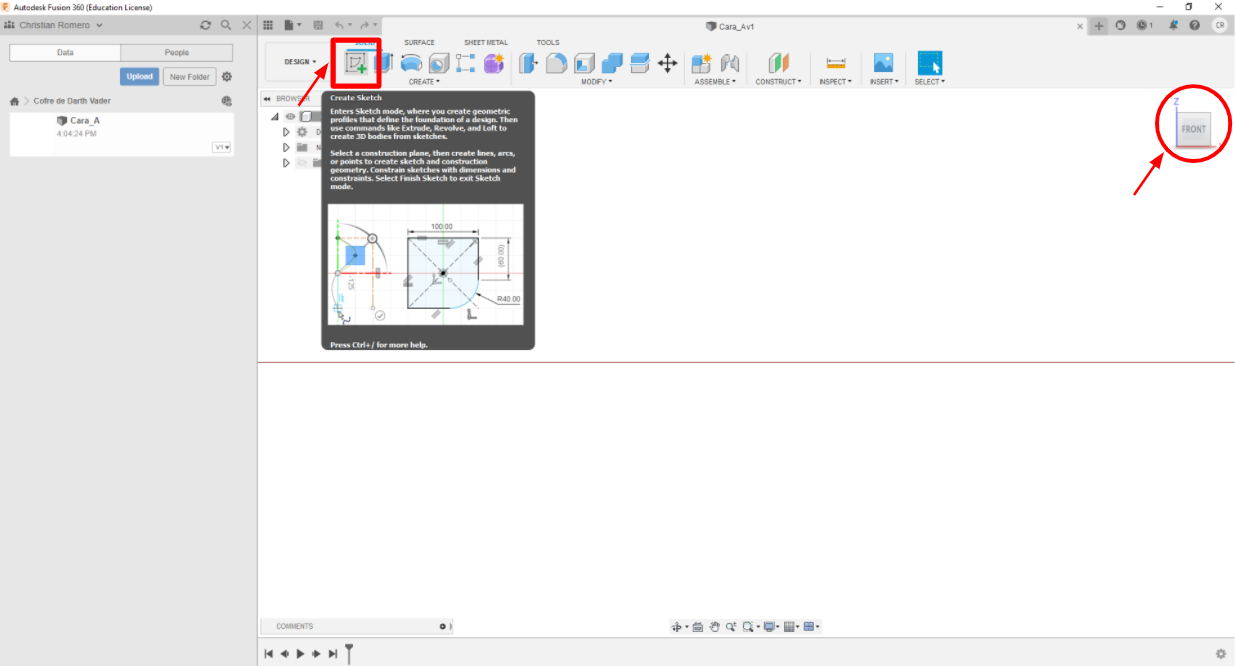
Task: Toggle the data panel grid icon
Action: [268, 25]
